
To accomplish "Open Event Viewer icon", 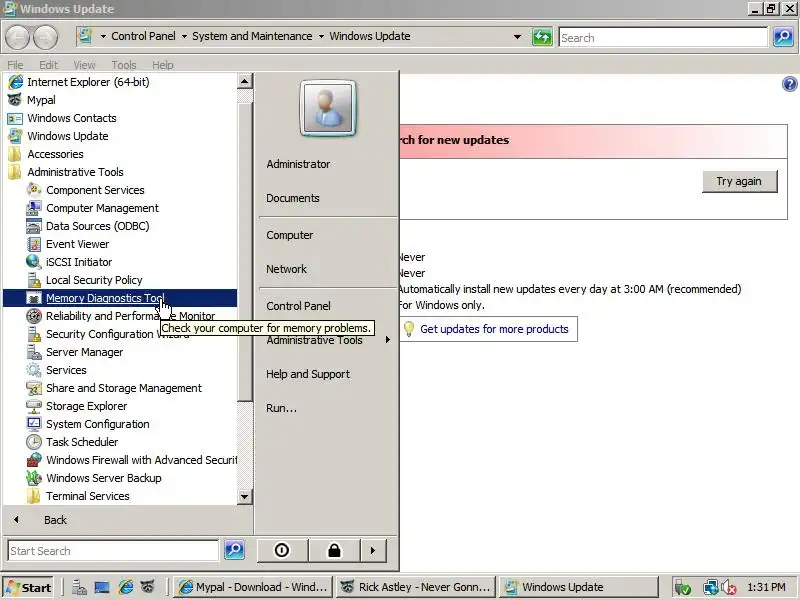I will (34, 244).
